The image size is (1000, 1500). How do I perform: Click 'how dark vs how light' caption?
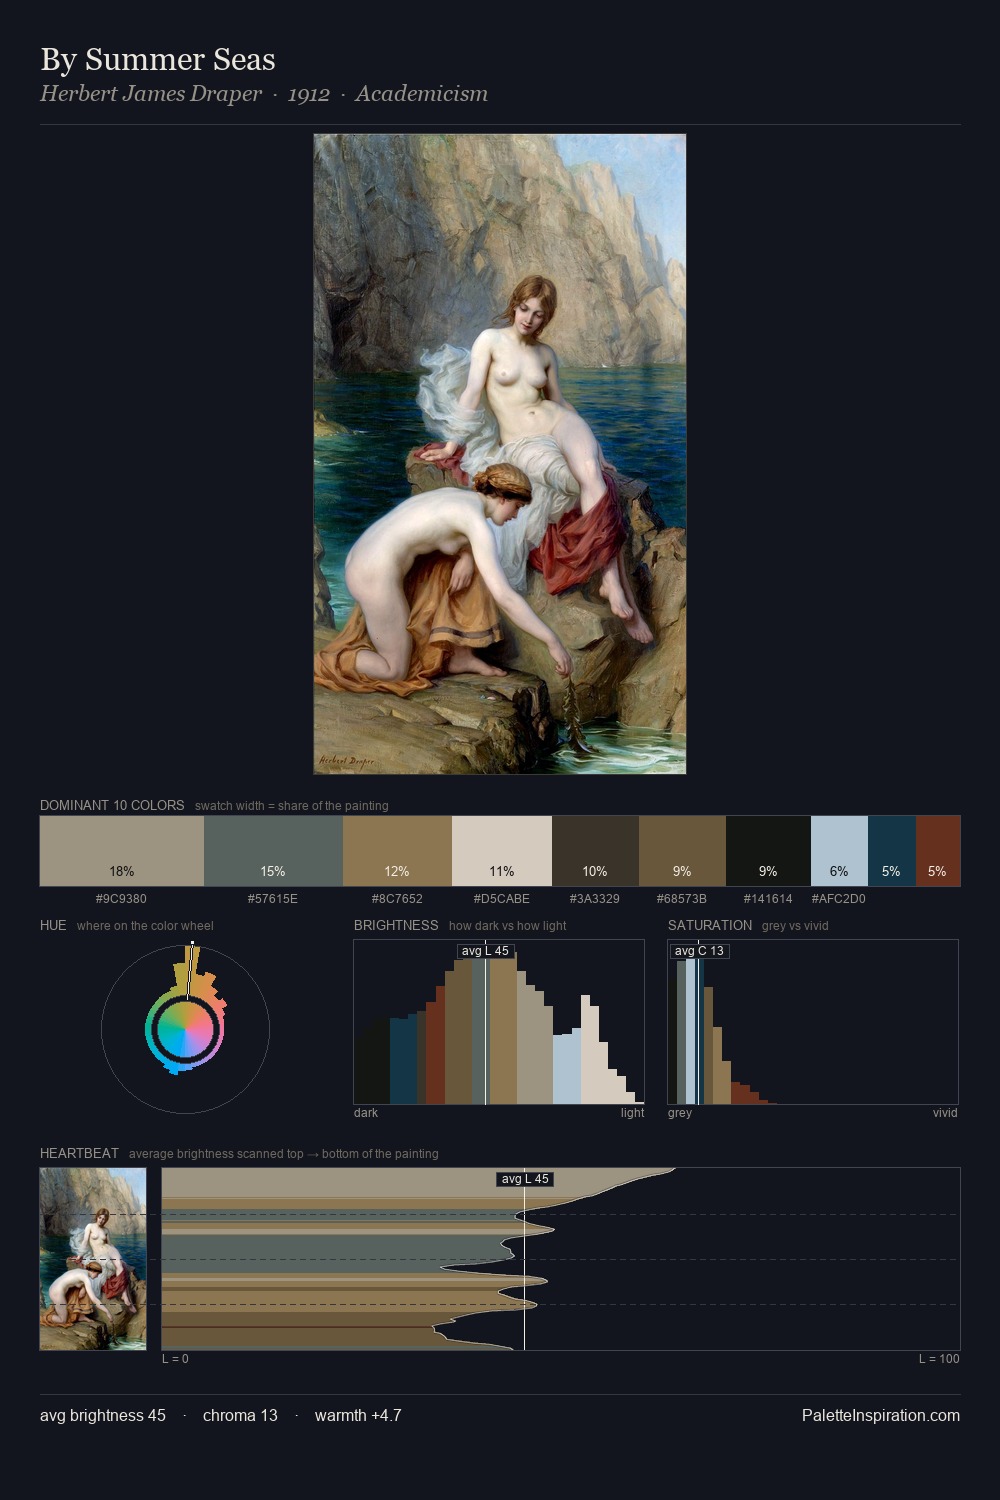pyautogui.click(x=507, y=926)
